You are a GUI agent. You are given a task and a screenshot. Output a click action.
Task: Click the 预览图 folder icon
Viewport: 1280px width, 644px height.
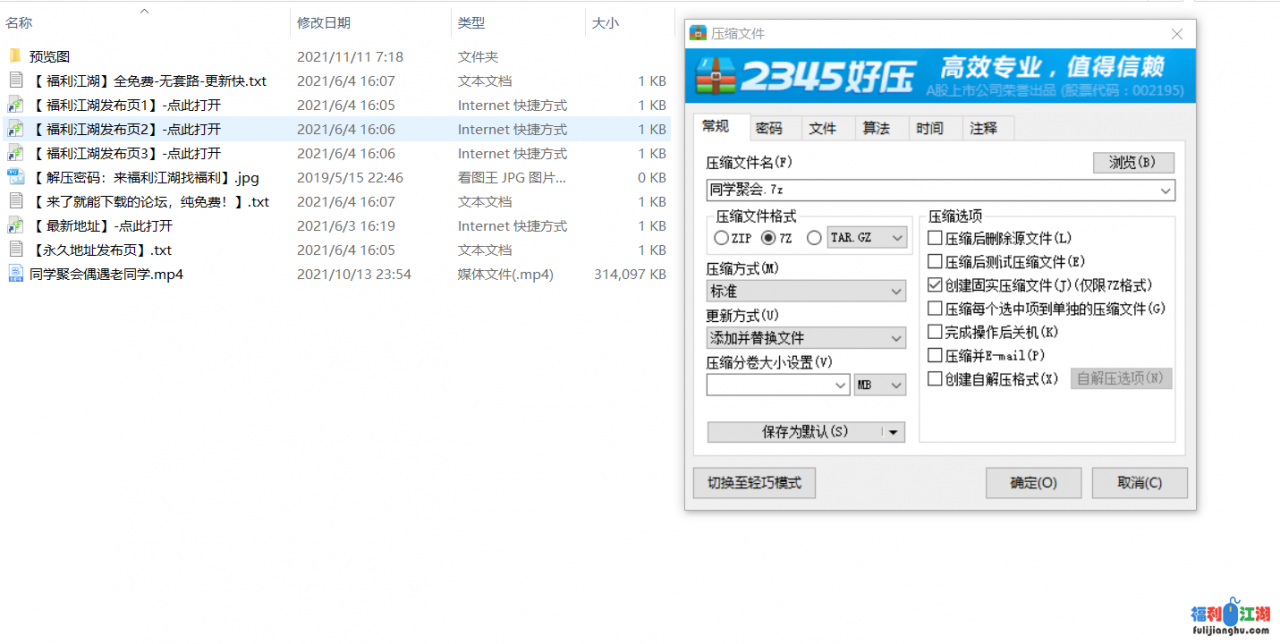[15, 57]
